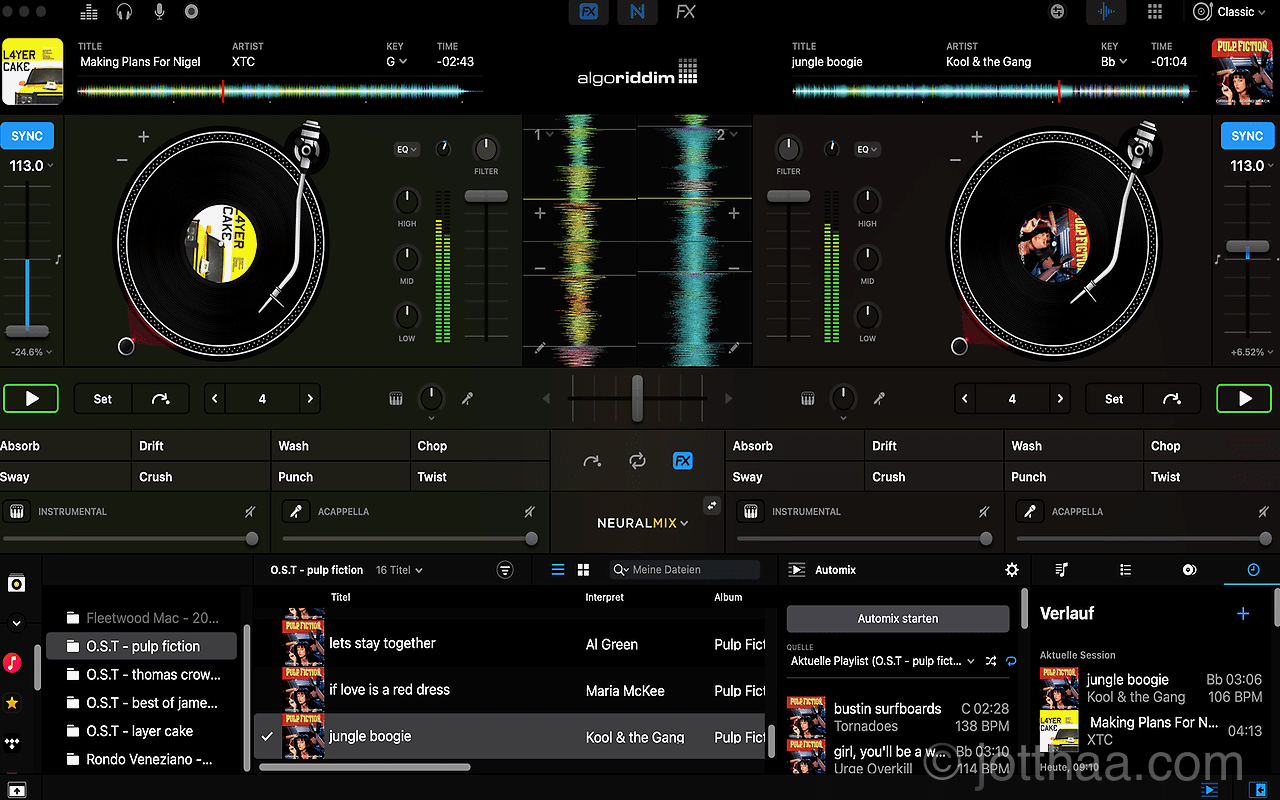Click the pencil edit icon under waveform 2

734,348
